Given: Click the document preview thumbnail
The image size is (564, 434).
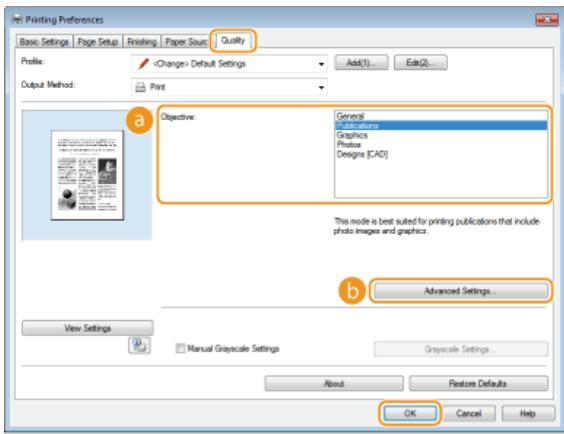Looking at the screenshot, I should click(x=87, y=175).
